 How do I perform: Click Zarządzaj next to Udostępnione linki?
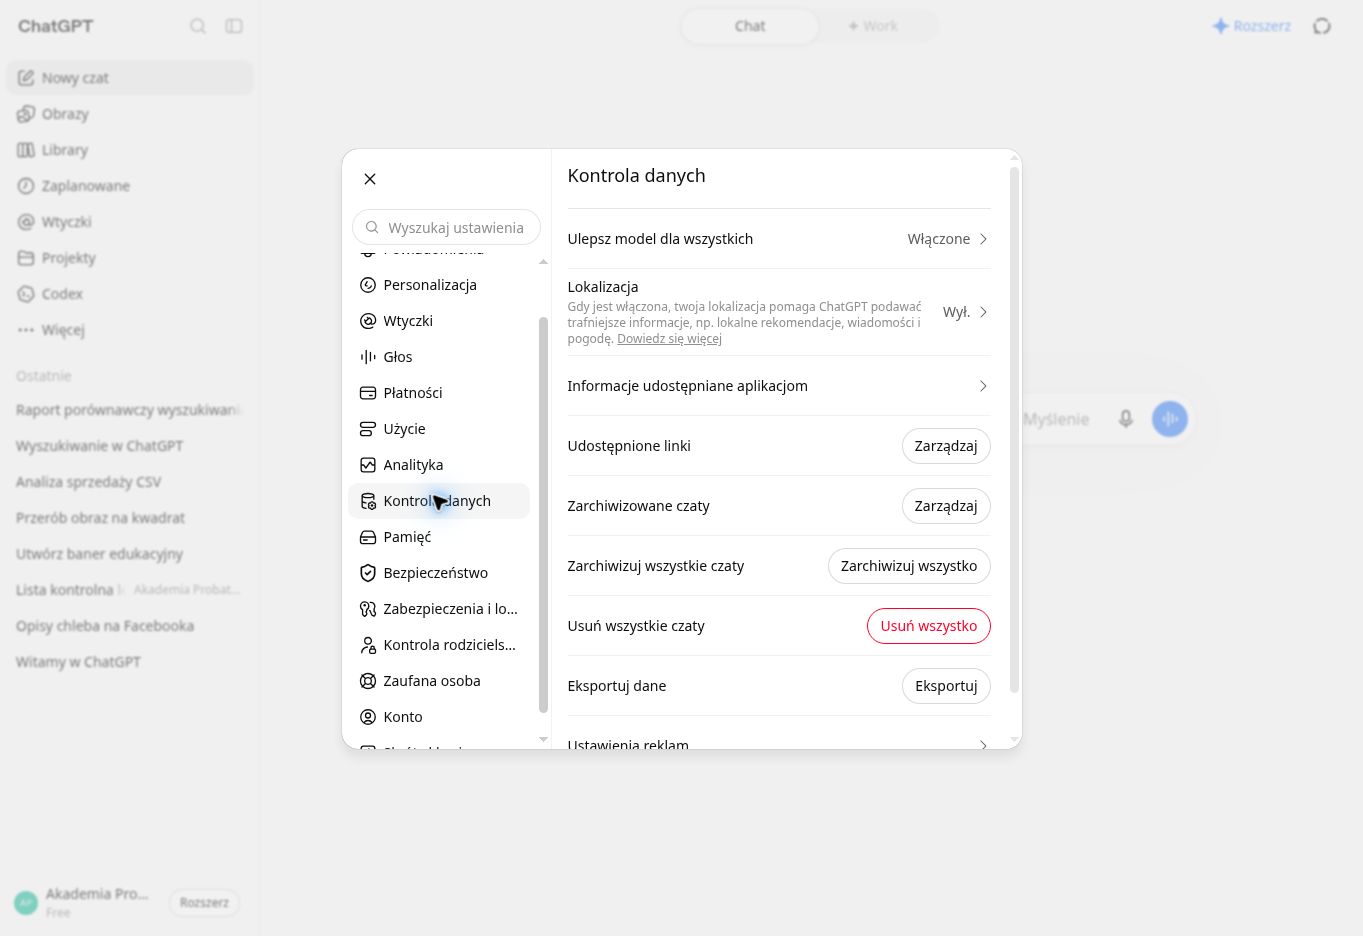[x=946, y=446]
